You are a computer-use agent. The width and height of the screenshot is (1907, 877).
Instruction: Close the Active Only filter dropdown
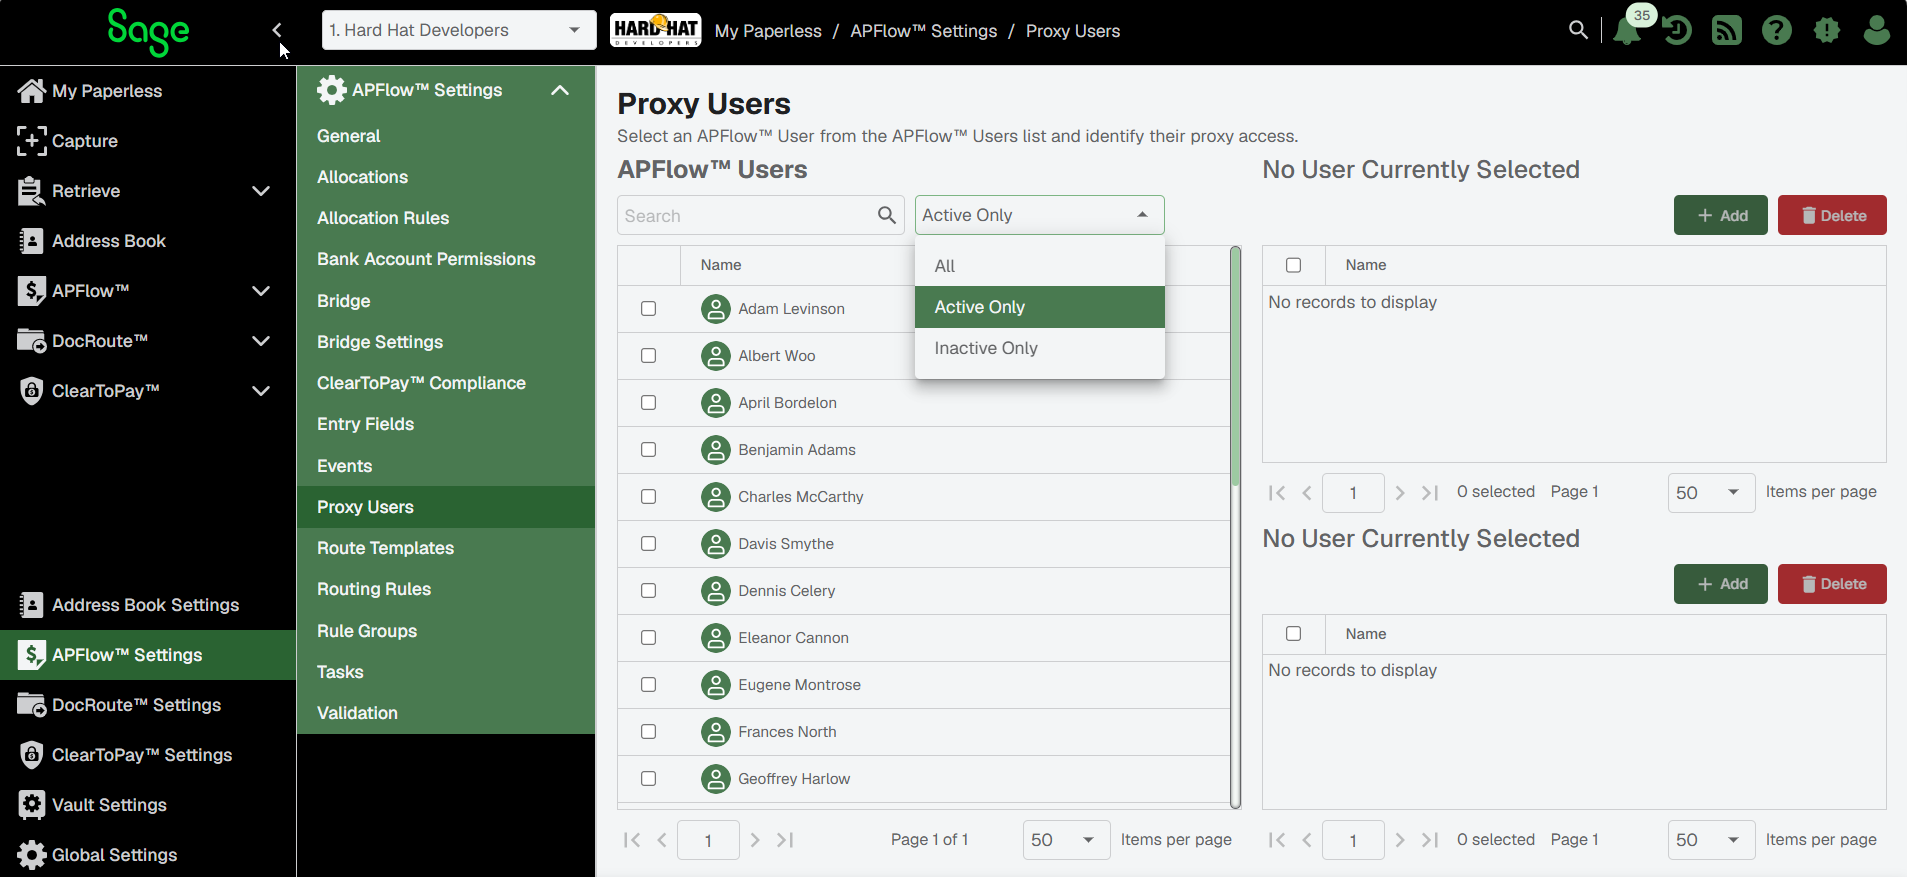1040,215
